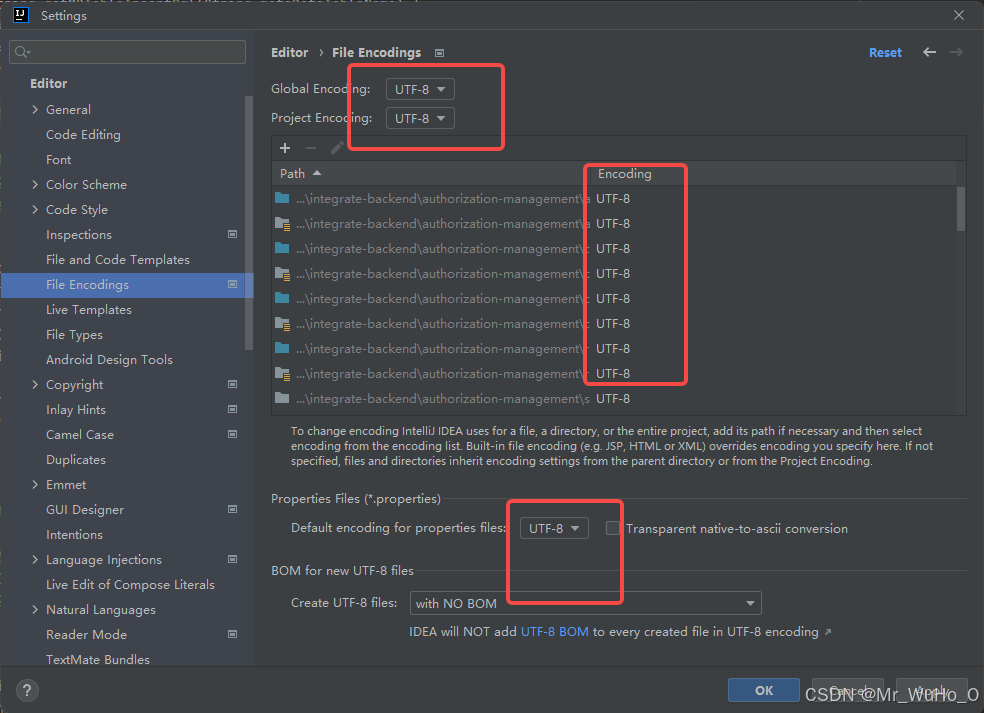This screenshot has width=984, height=713.
Task: Click the icon beside Copyright in the sidebar
Action: pyautogui.click(x=232, y=384)
